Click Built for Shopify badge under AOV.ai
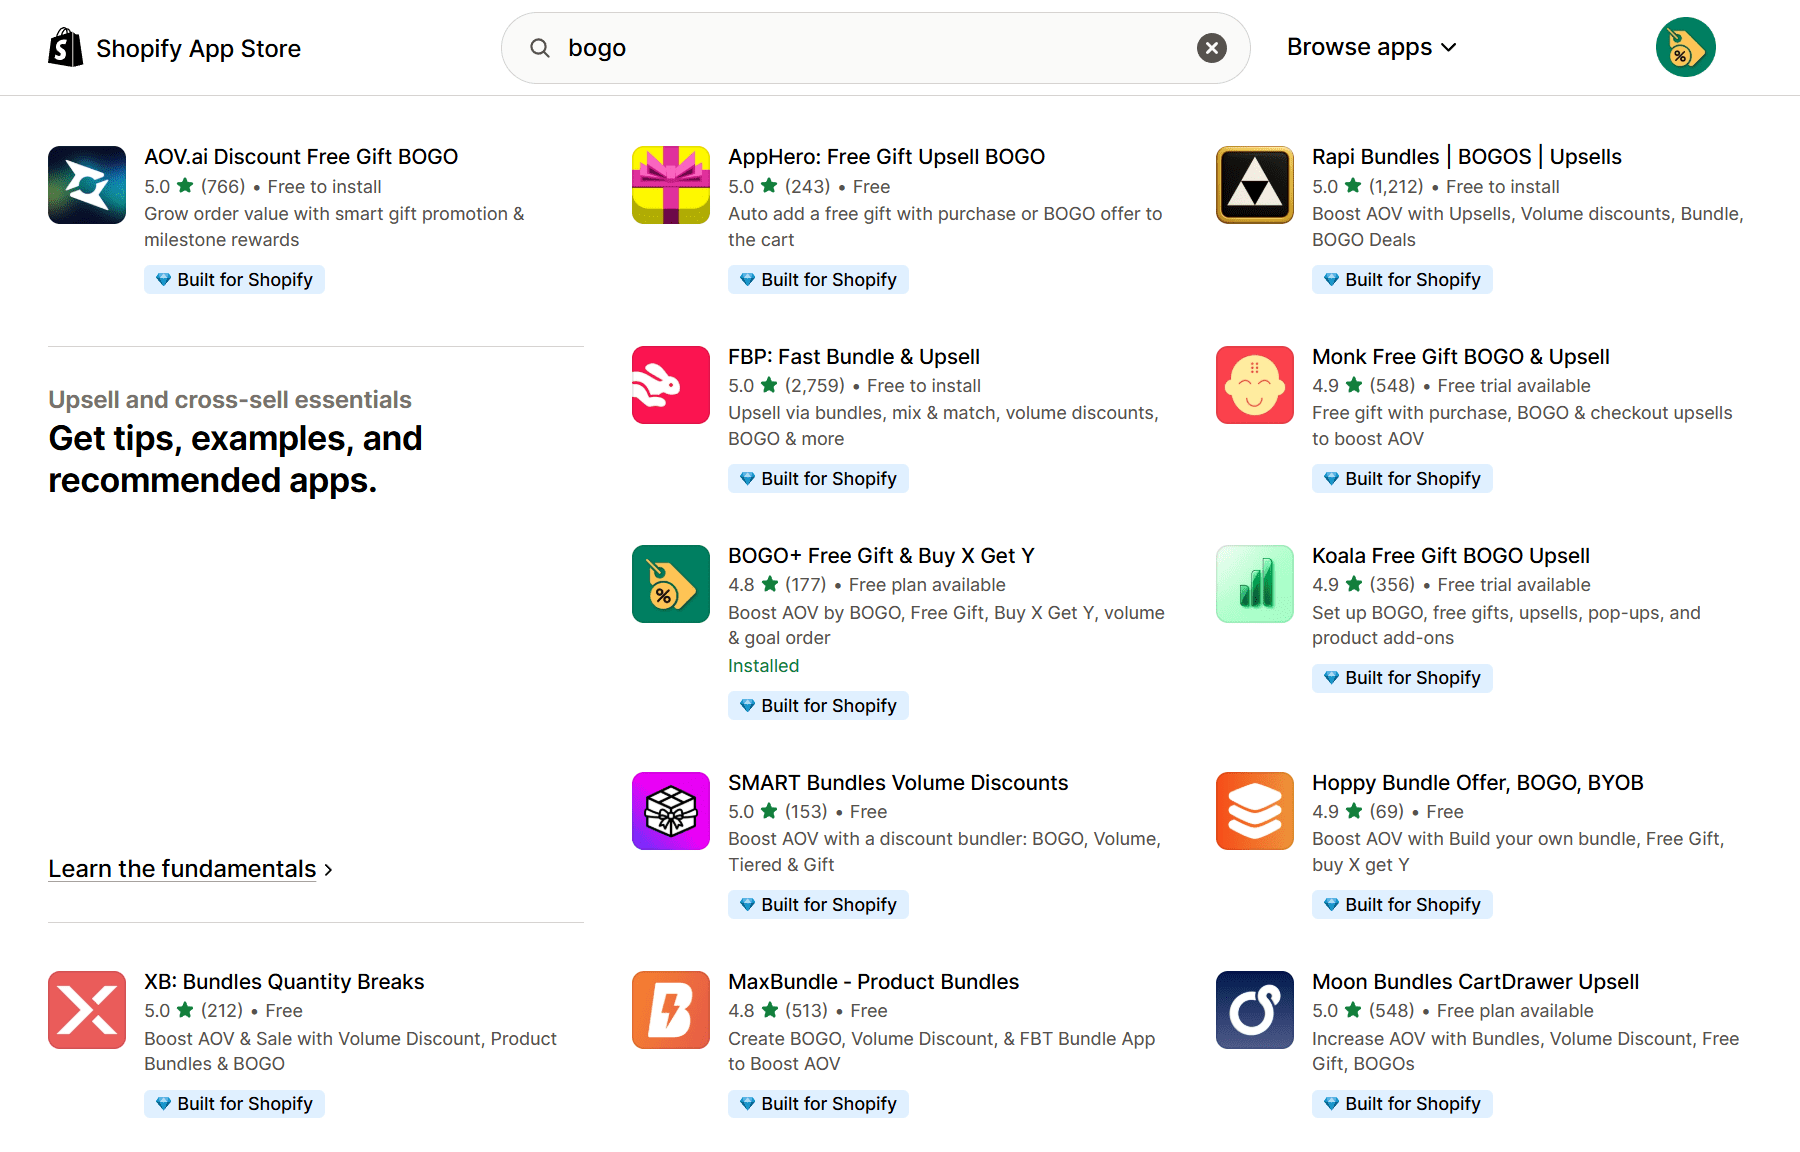This screenshot has width=1800, height=1152. [234, 280]
